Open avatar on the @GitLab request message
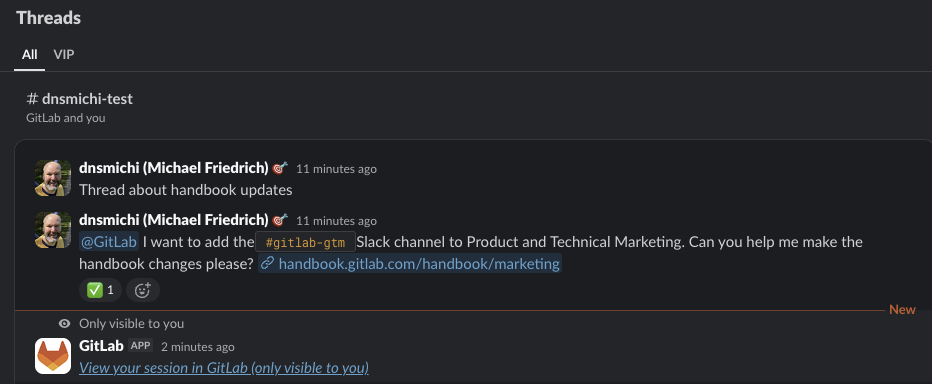 [53, 229]
